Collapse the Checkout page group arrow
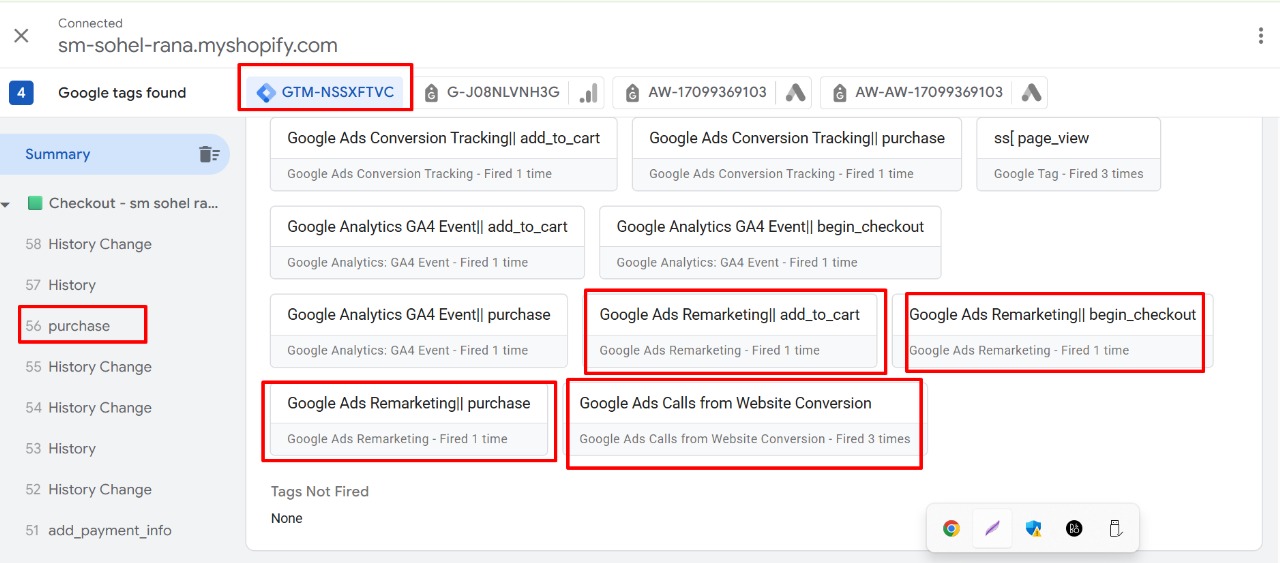This screenshot has height=563, width=1280. coord(6,204)
